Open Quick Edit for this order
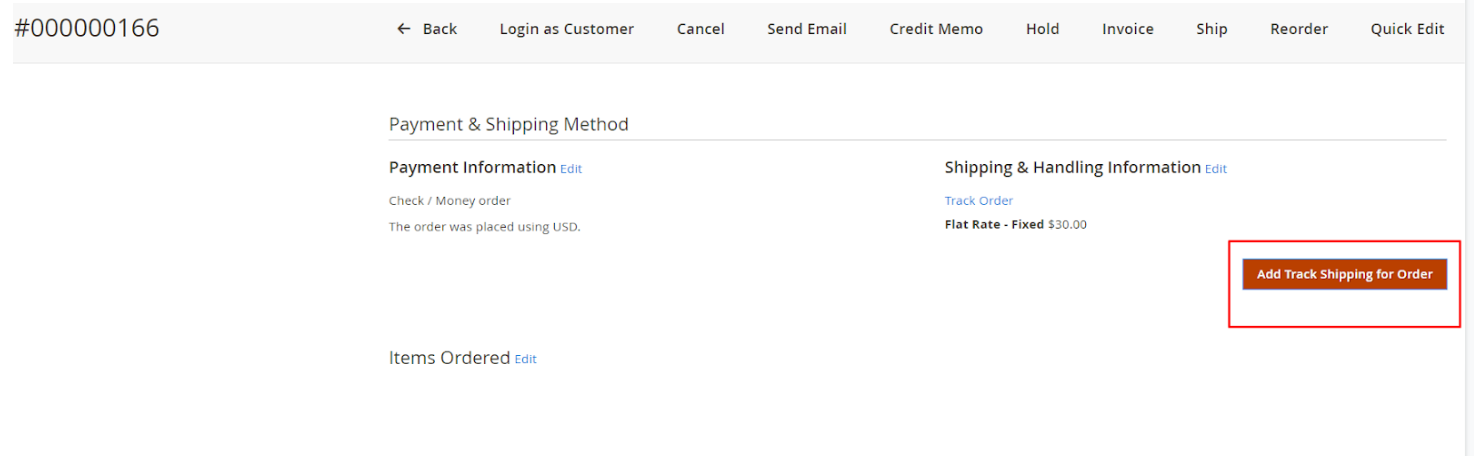Image resolution: width=1474 pixels, height=456 pixels. (x=1406, y=29)
